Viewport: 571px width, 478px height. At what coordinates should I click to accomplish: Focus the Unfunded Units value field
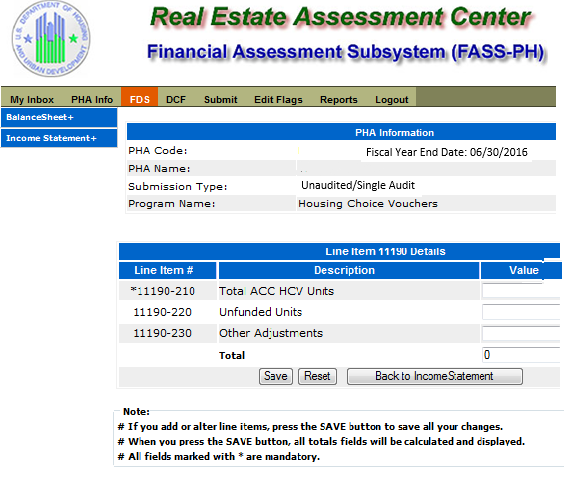click(x=521, y=312)
